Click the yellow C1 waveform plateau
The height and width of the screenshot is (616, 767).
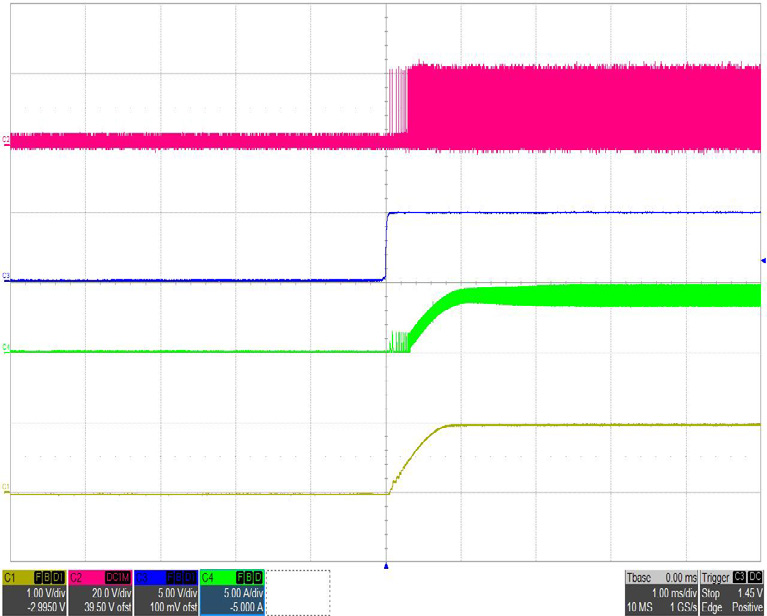pos(600,426)
